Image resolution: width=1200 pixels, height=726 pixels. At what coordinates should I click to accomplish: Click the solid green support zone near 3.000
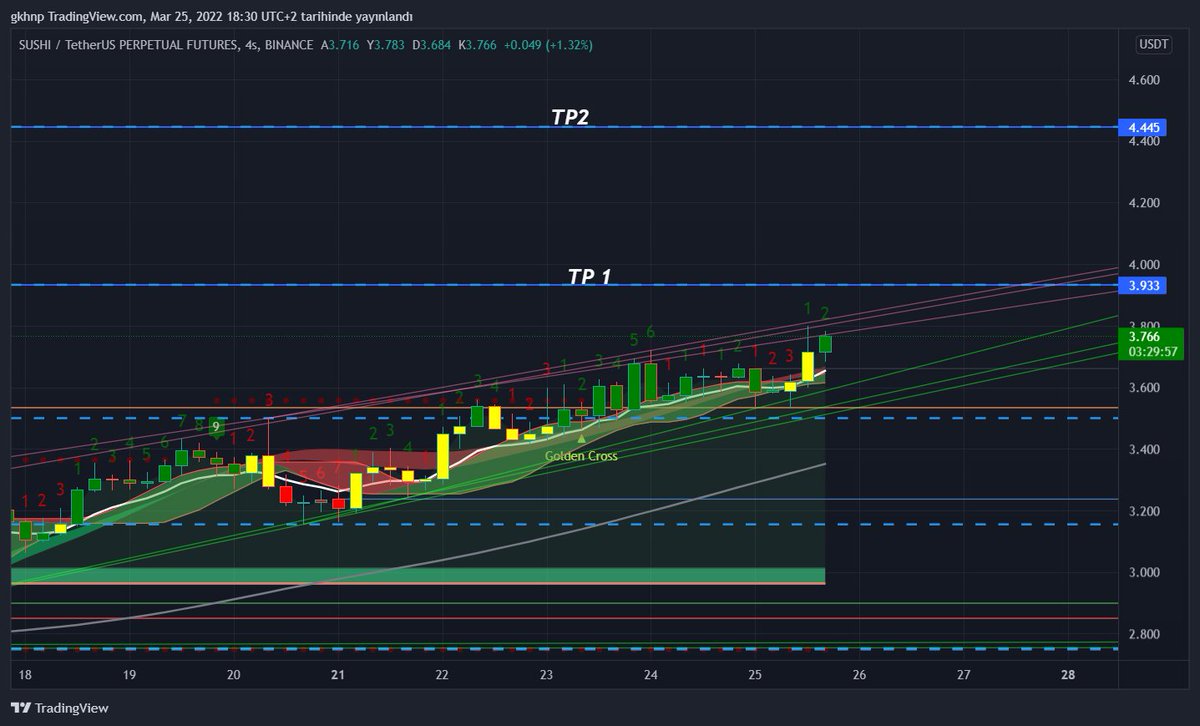click(x=418, y=575)
